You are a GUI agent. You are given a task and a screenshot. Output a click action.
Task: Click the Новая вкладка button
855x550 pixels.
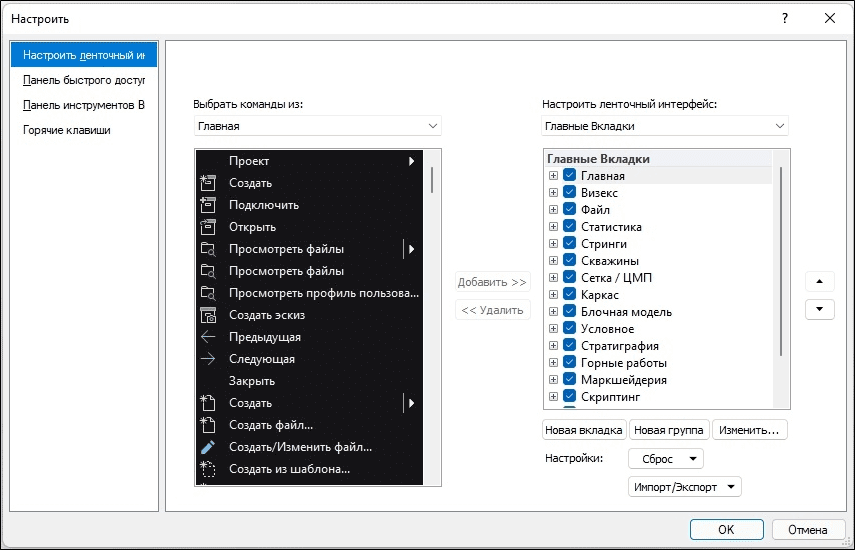pyautogui.click(x=583, y=430)
